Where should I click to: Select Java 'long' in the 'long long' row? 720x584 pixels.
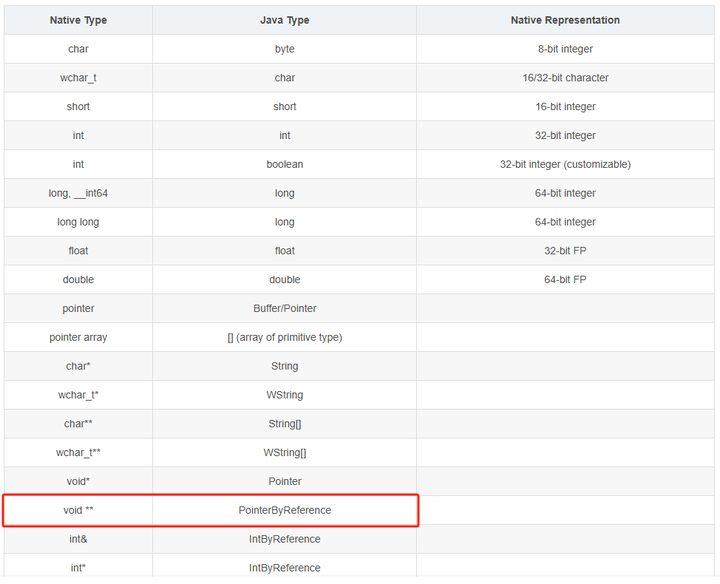click(x=284, y=222)
